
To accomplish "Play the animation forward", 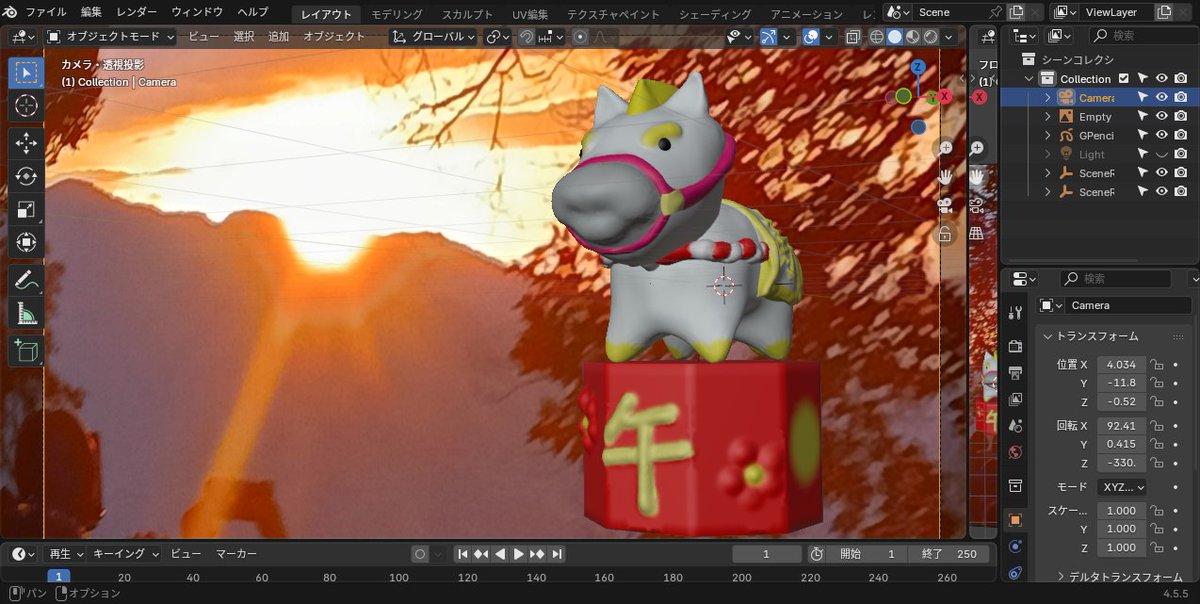I will 518,554.
